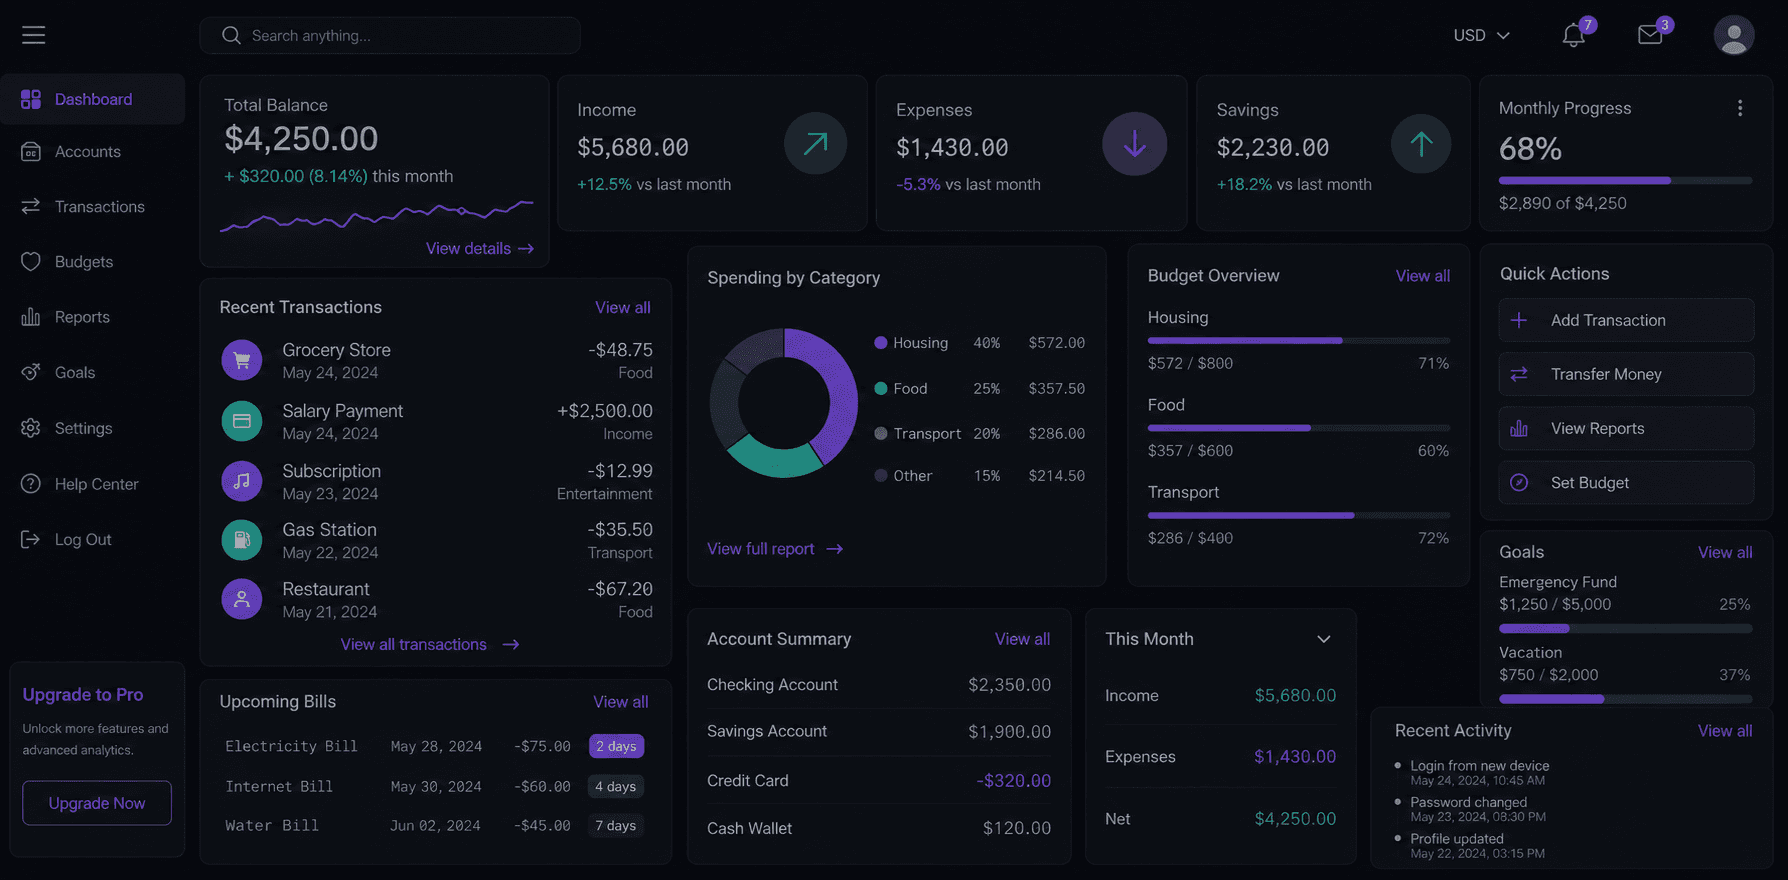The height and width of the screenshot is (880, 1788).
Task: Click the Net $4,250.00 value
Action: [x=1295, y=819]
